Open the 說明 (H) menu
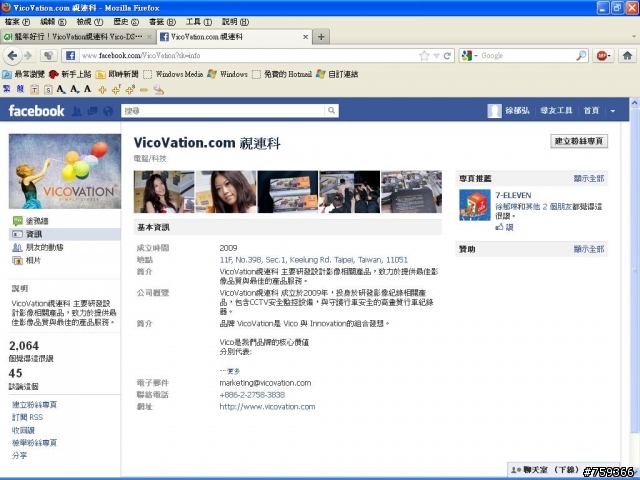Image resolution: width=640 pixels, height=480 pixels. (235, 22)
